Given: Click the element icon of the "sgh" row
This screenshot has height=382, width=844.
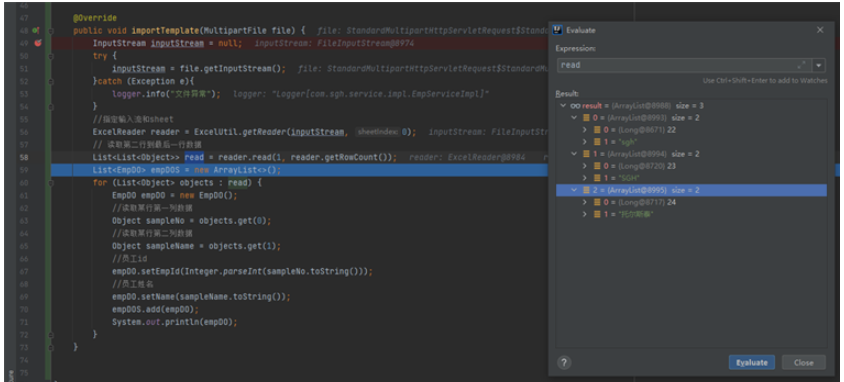Looking at the screenshot, I should click(x=597, y=142).
